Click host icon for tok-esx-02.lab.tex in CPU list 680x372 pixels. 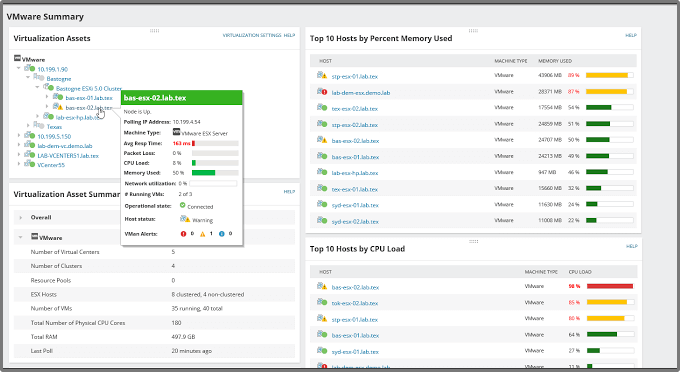click(x=322, y=302)
